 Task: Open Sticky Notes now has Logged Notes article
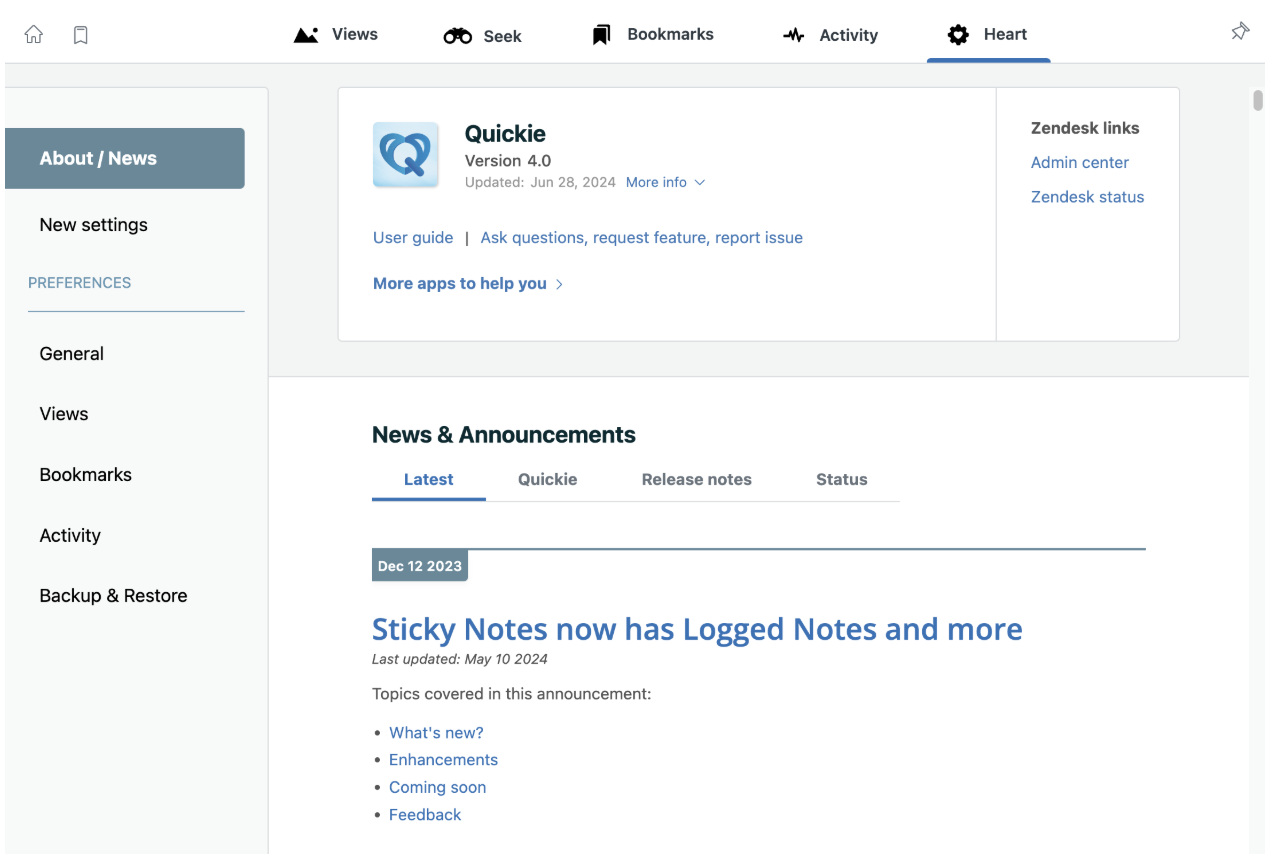pos(697,629)
